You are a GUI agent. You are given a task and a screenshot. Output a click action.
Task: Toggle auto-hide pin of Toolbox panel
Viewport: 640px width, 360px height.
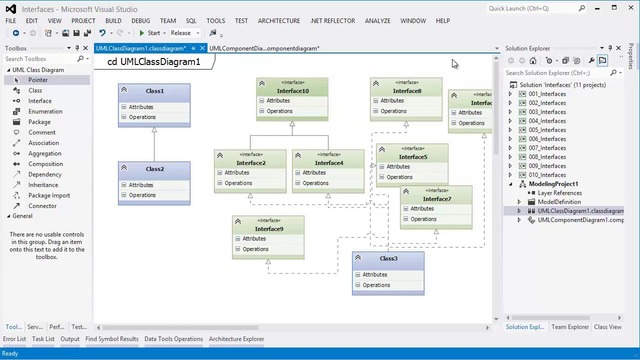pyautogui.click(x=77, y=48)
